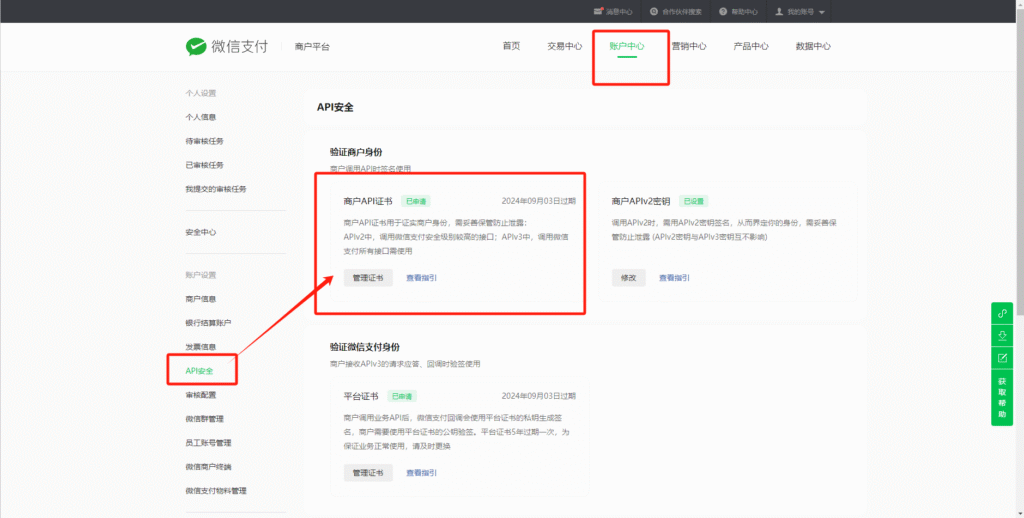The image size is (1024, 518).
Task: Switch to the 营销中心 tab
Action: pyautogui.click(x=689, y=46)
